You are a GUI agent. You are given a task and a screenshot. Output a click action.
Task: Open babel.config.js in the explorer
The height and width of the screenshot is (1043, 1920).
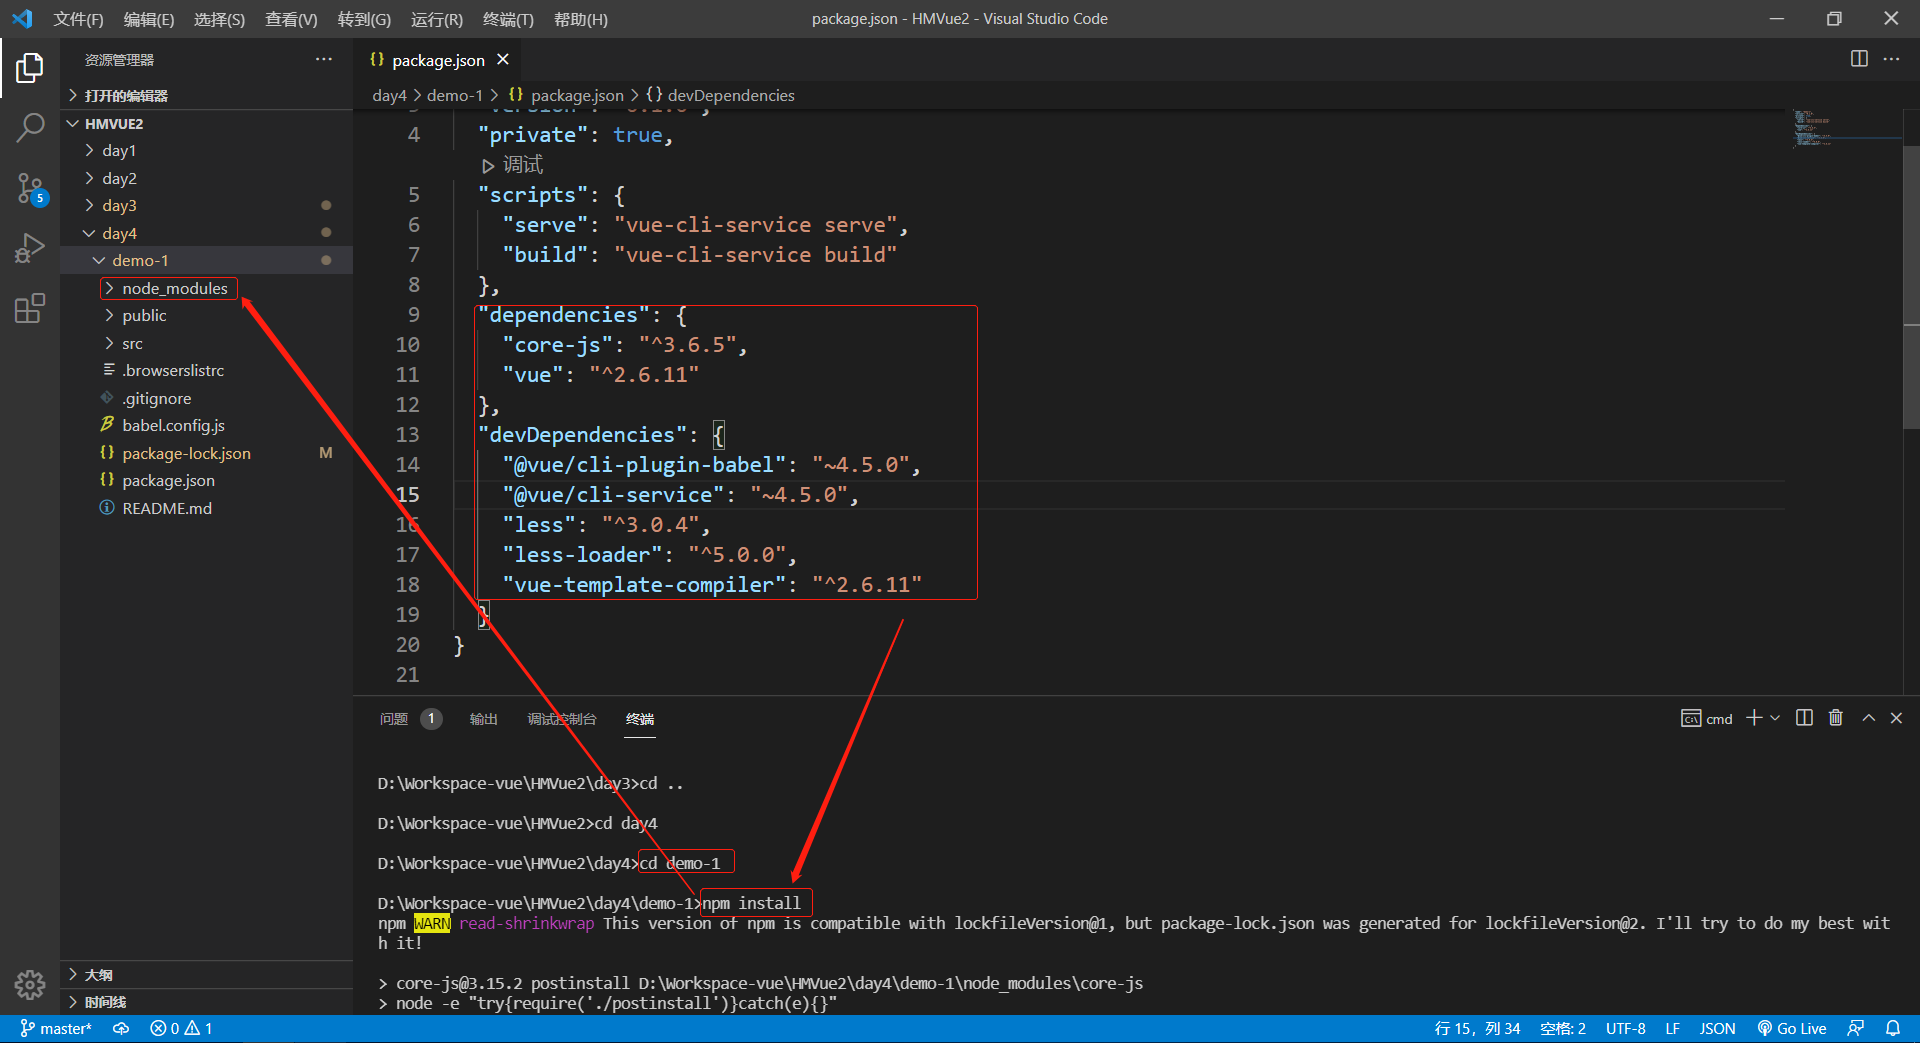pos(207,426)
